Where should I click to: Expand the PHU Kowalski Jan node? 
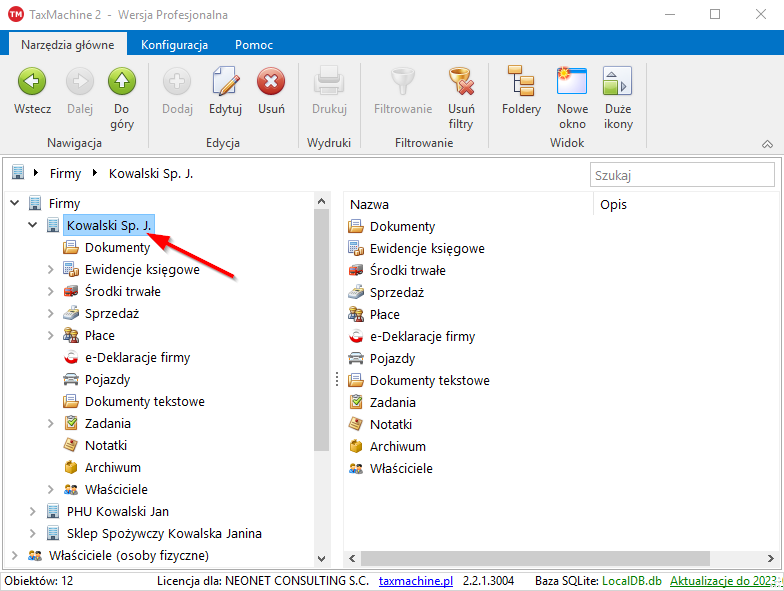[x=33, y=511]
